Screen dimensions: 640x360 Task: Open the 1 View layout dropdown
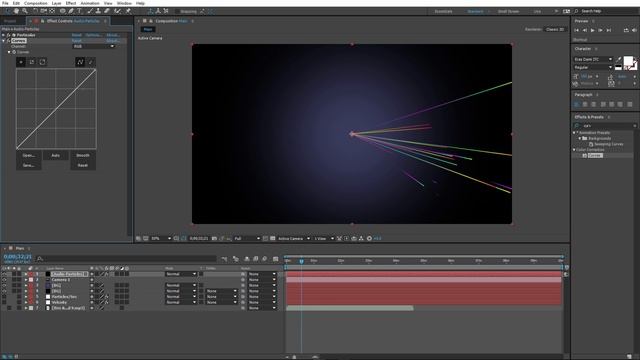(324, 238)
